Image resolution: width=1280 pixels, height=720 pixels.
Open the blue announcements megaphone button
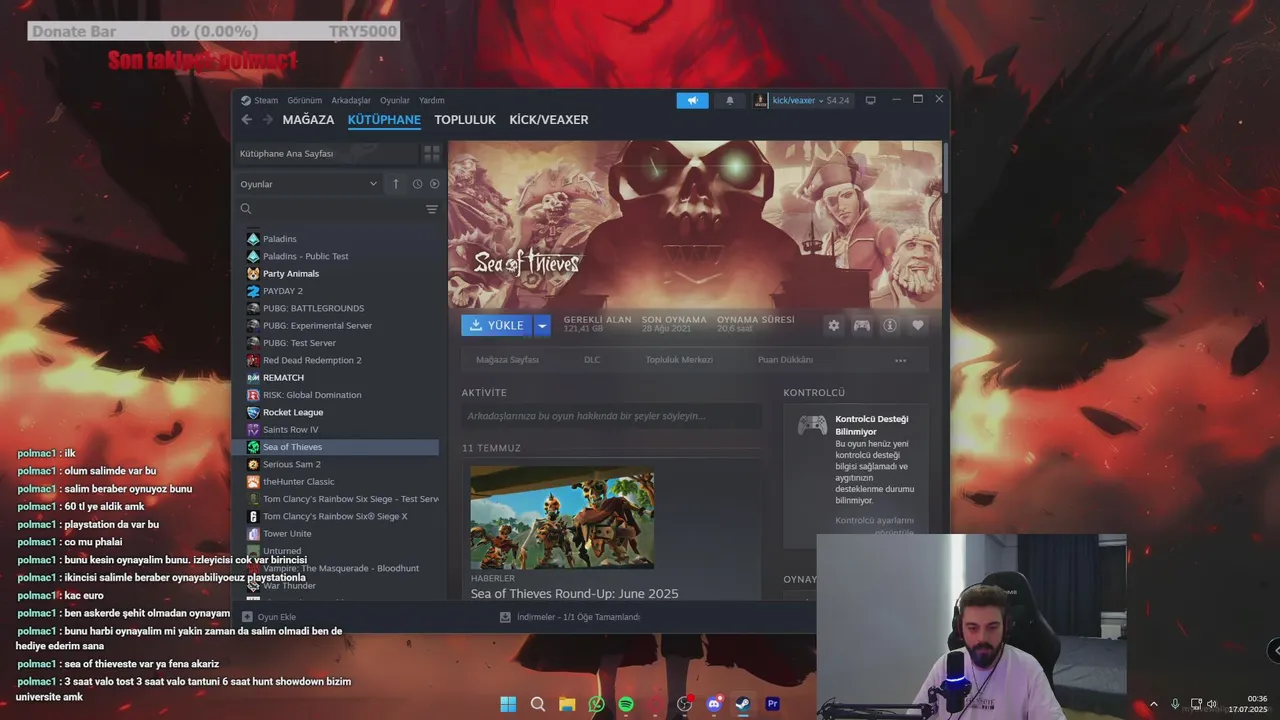pyautogui.click(x=692, y=100)
